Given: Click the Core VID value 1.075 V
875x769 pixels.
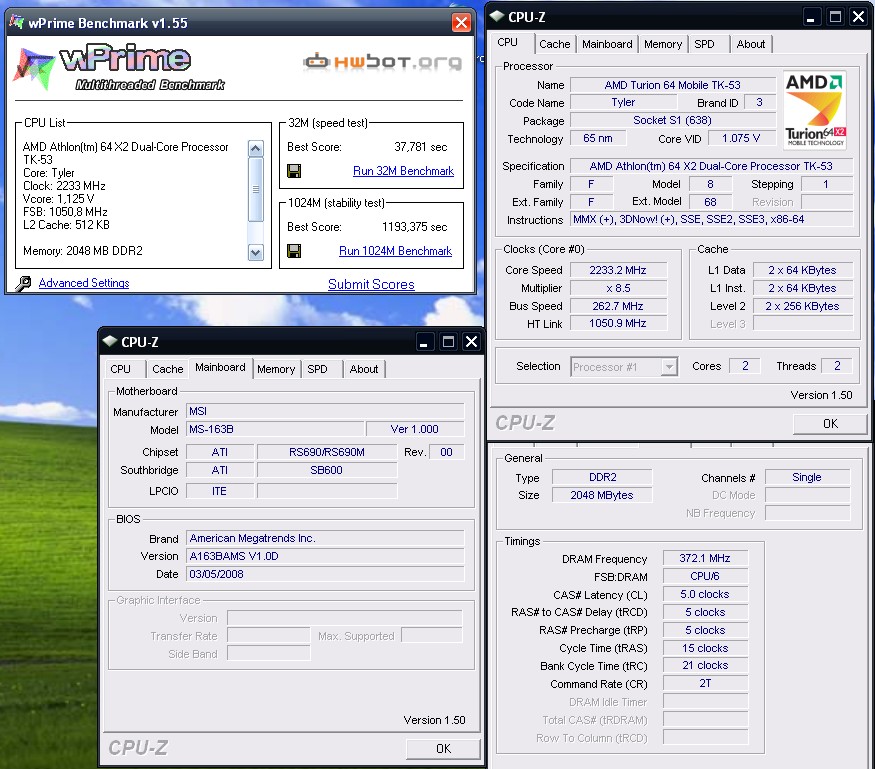Looking at the screenshot, I should [x=741, y=138].
